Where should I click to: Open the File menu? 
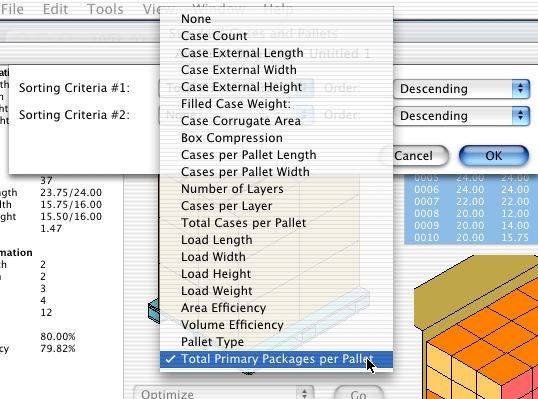click(x=12, y=9)
